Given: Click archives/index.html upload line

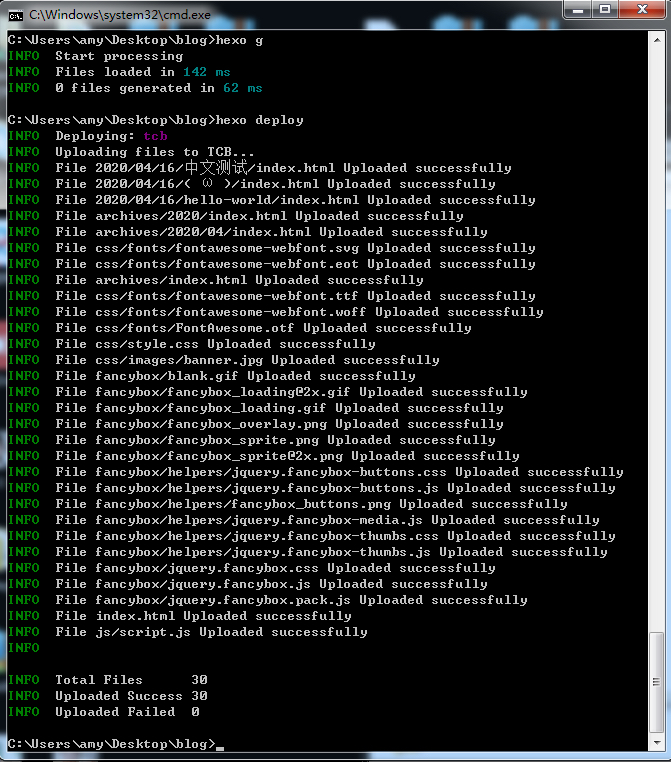Looking at the screenshot, I should 215,280.
